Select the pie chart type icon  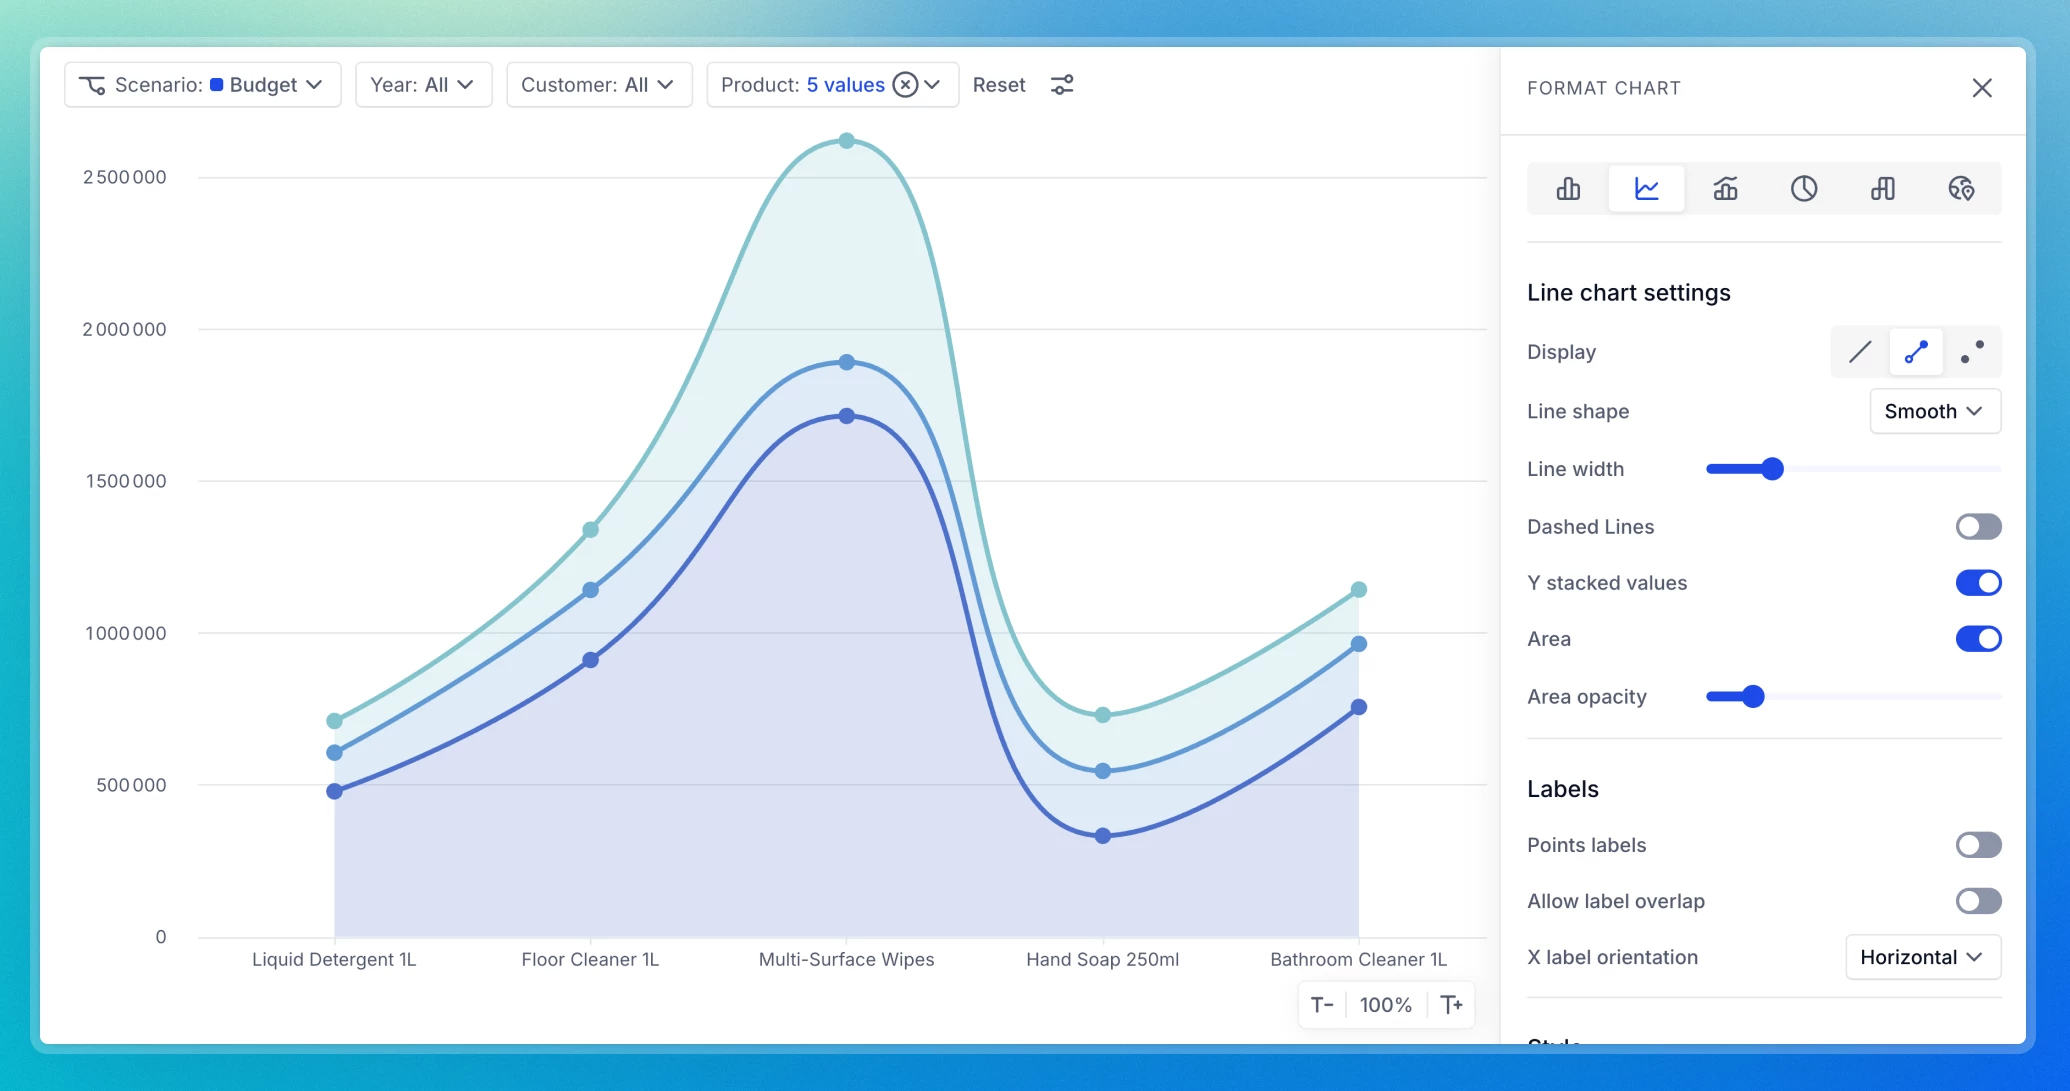click(x=1804, y=189)
